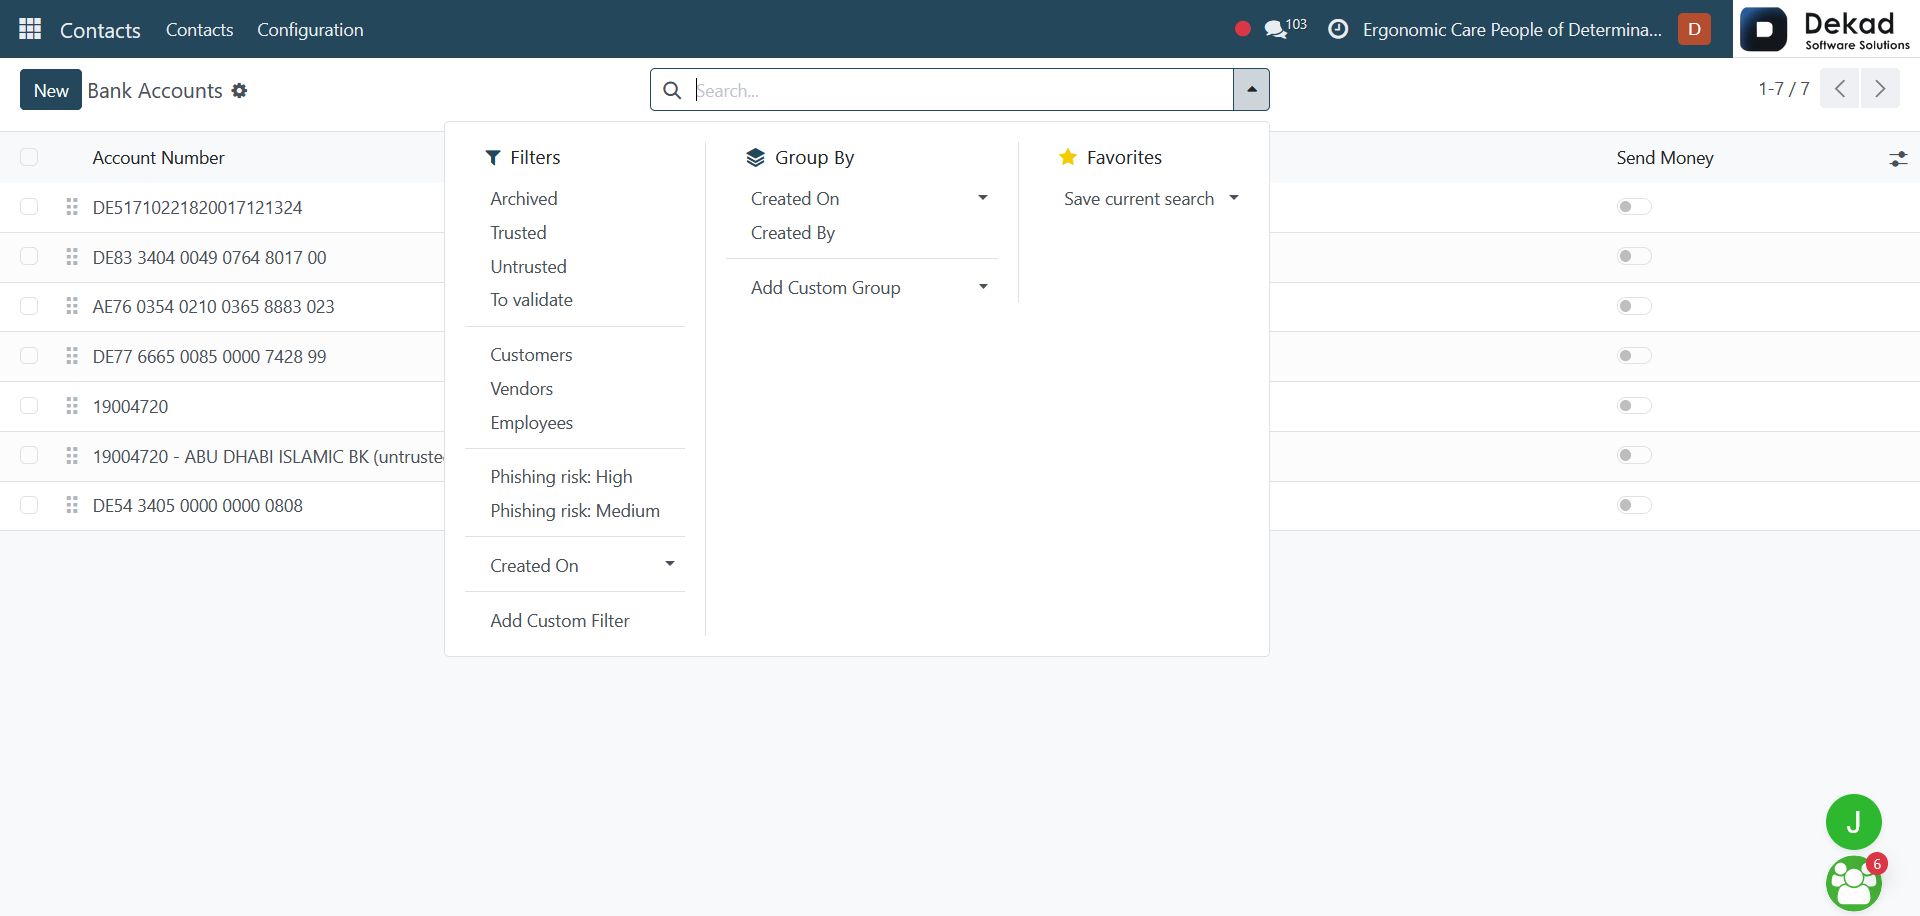Apply the Trusted filter
1920x916 pixels.
[518, 233]
